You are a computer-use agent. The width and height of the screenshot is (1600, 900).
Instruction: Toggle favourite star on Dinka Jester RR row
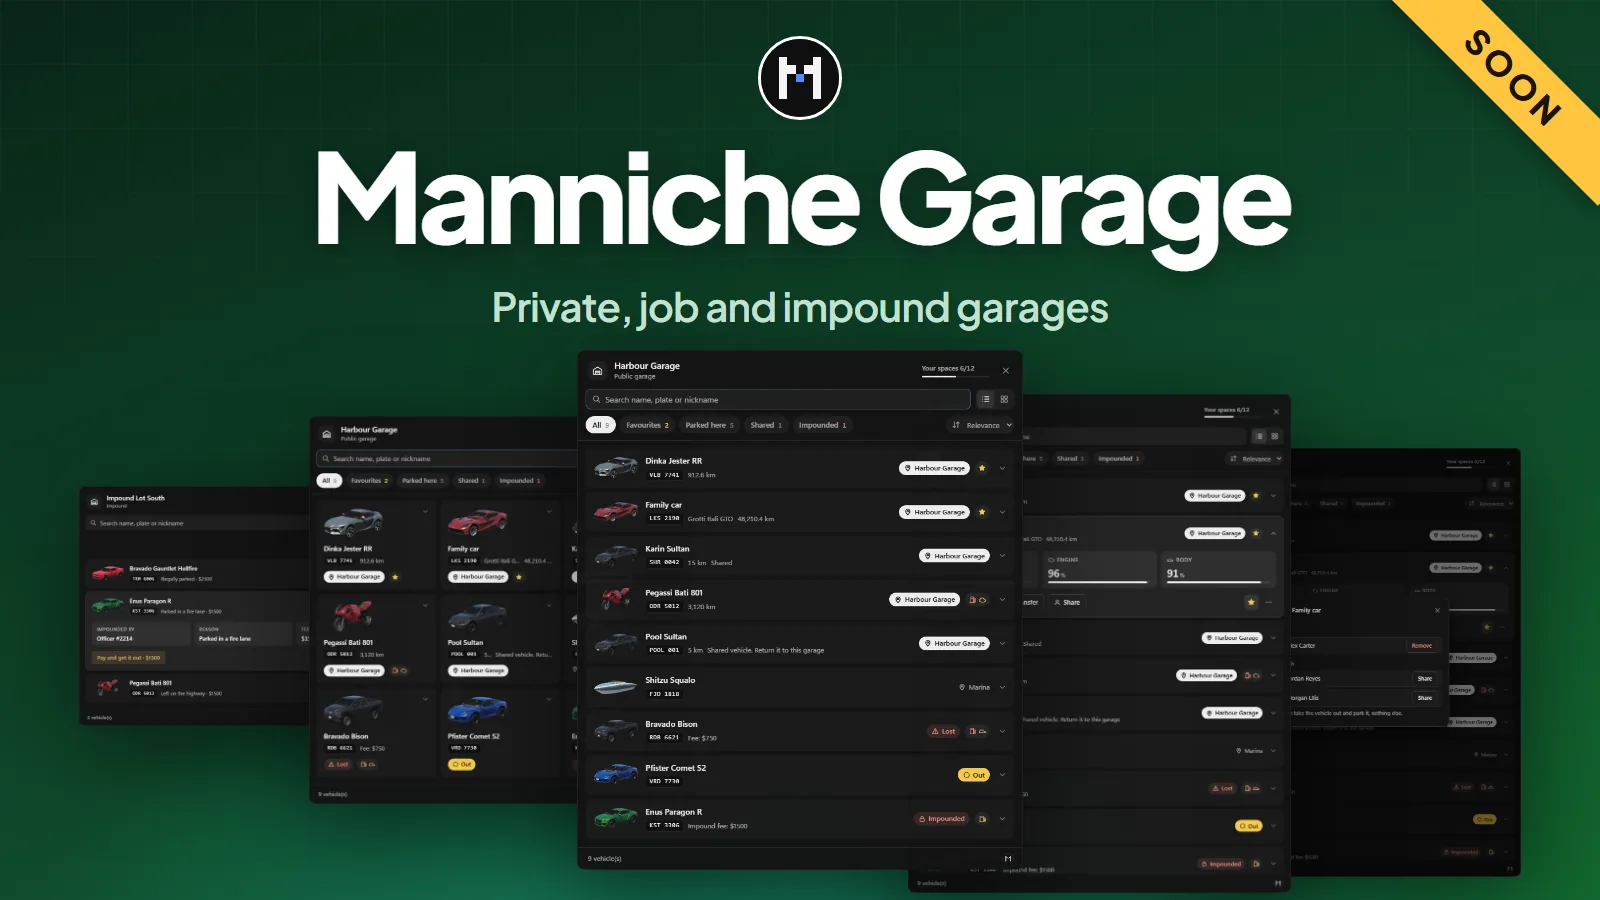tap(982, 468)
